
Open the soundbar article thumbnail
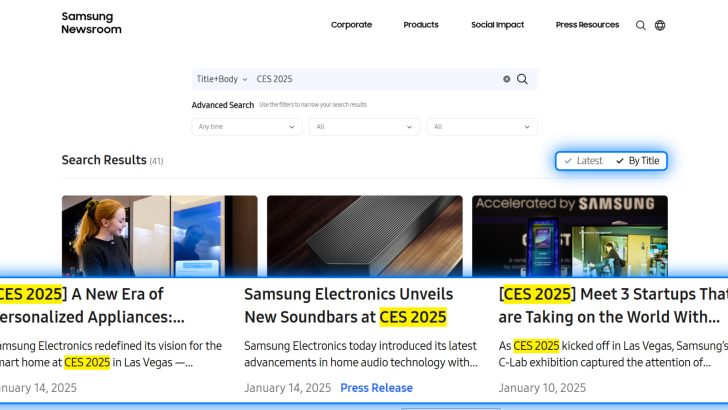(x=365, y=236)
